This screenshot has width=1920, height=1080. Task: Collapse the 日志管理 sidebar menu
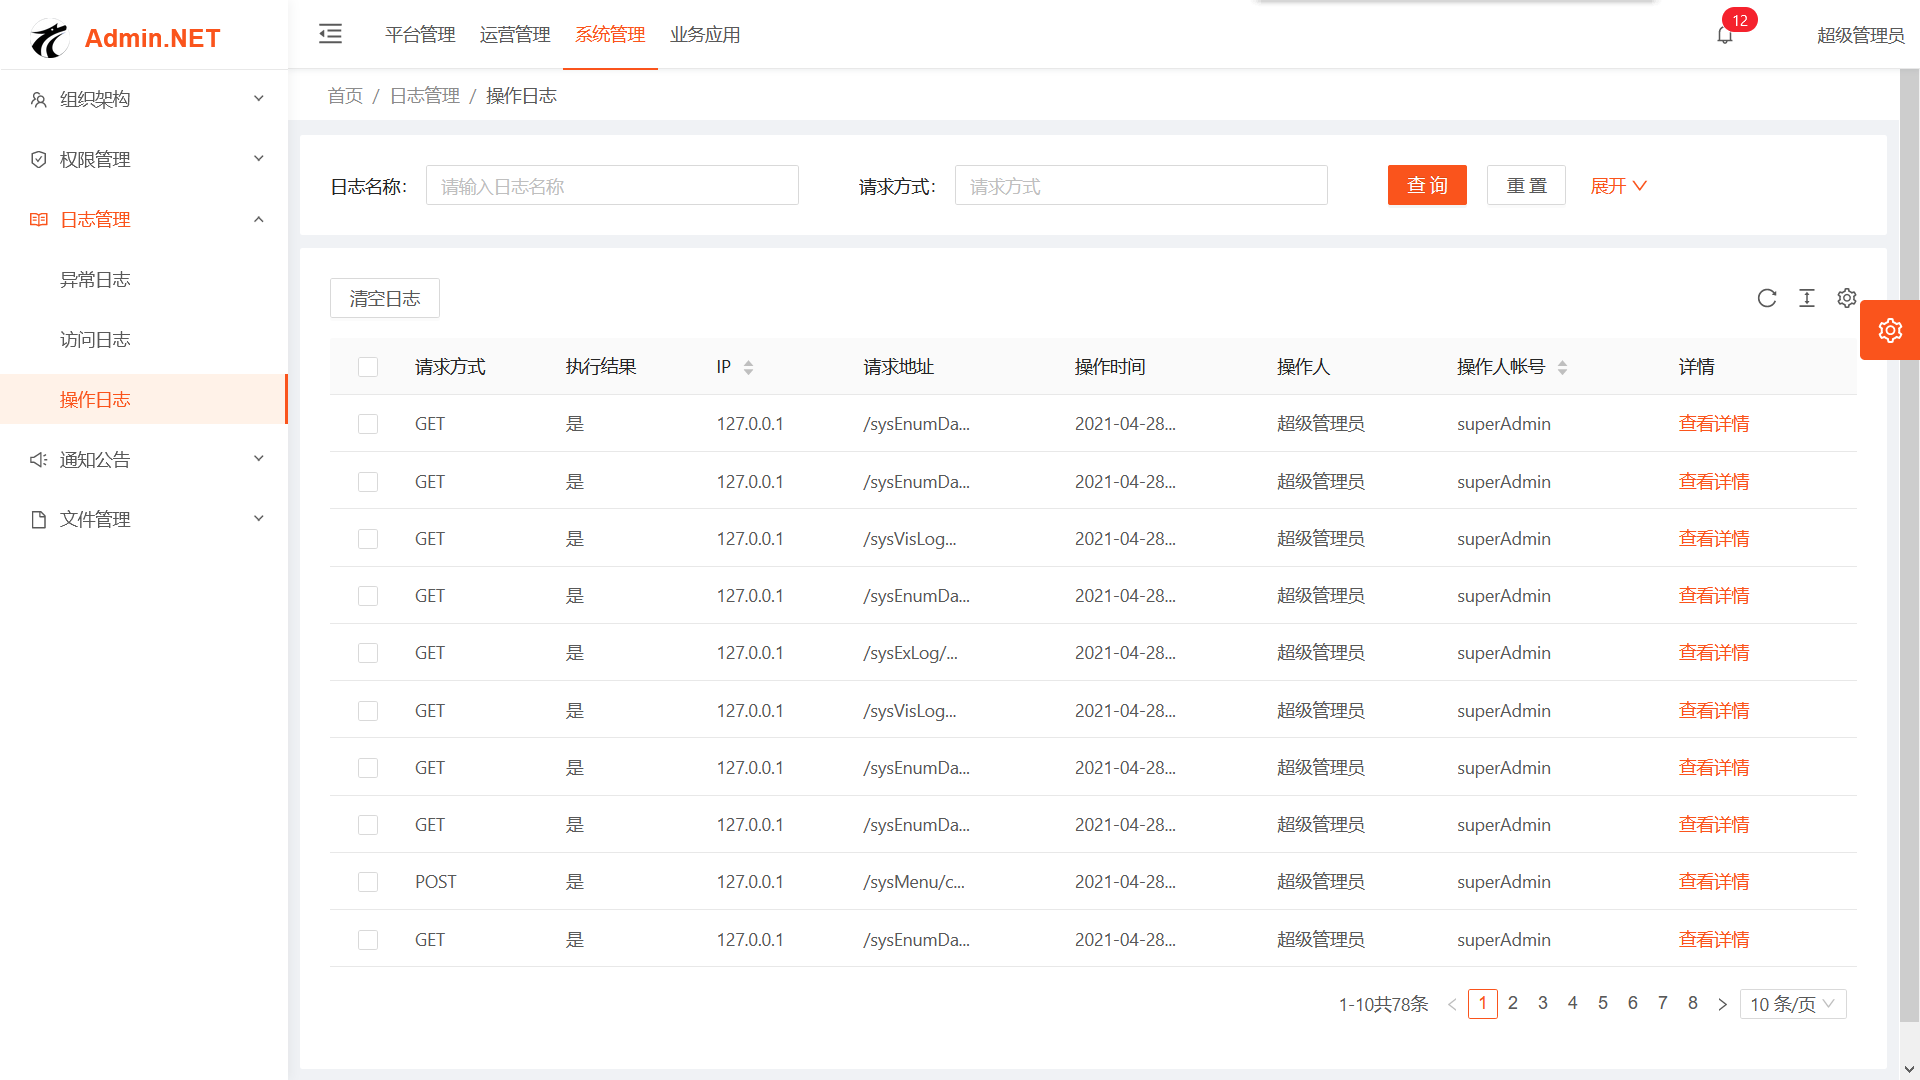[x=144, y=219]
